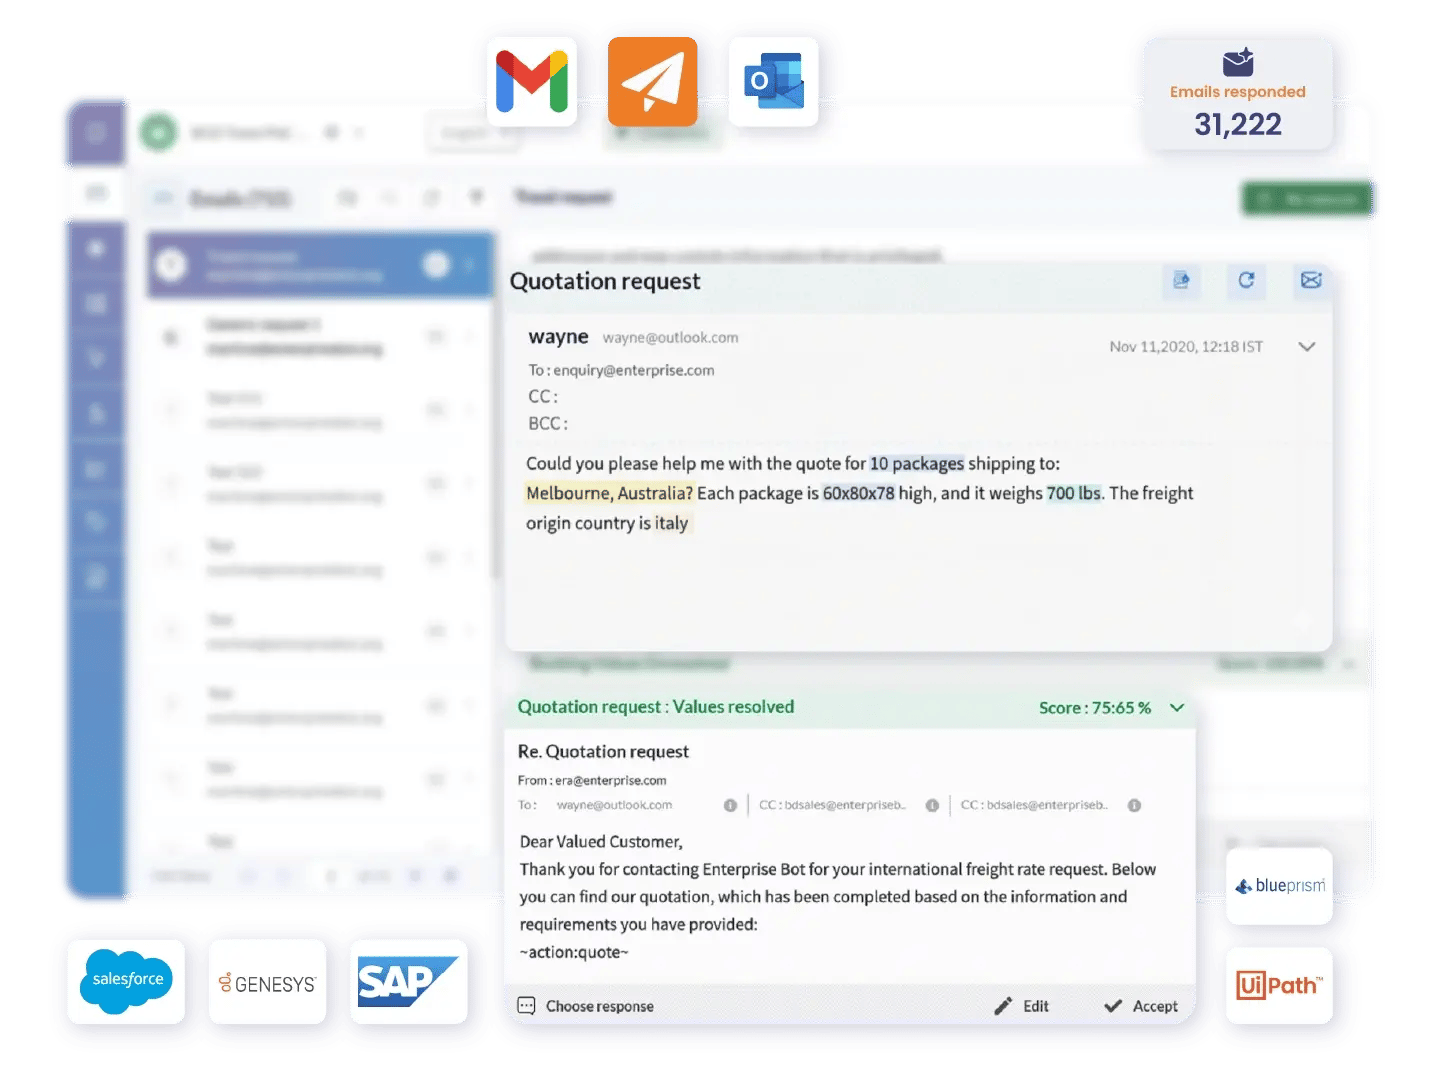Click the envelope icon in Quotation request header

click(1311, 280)
